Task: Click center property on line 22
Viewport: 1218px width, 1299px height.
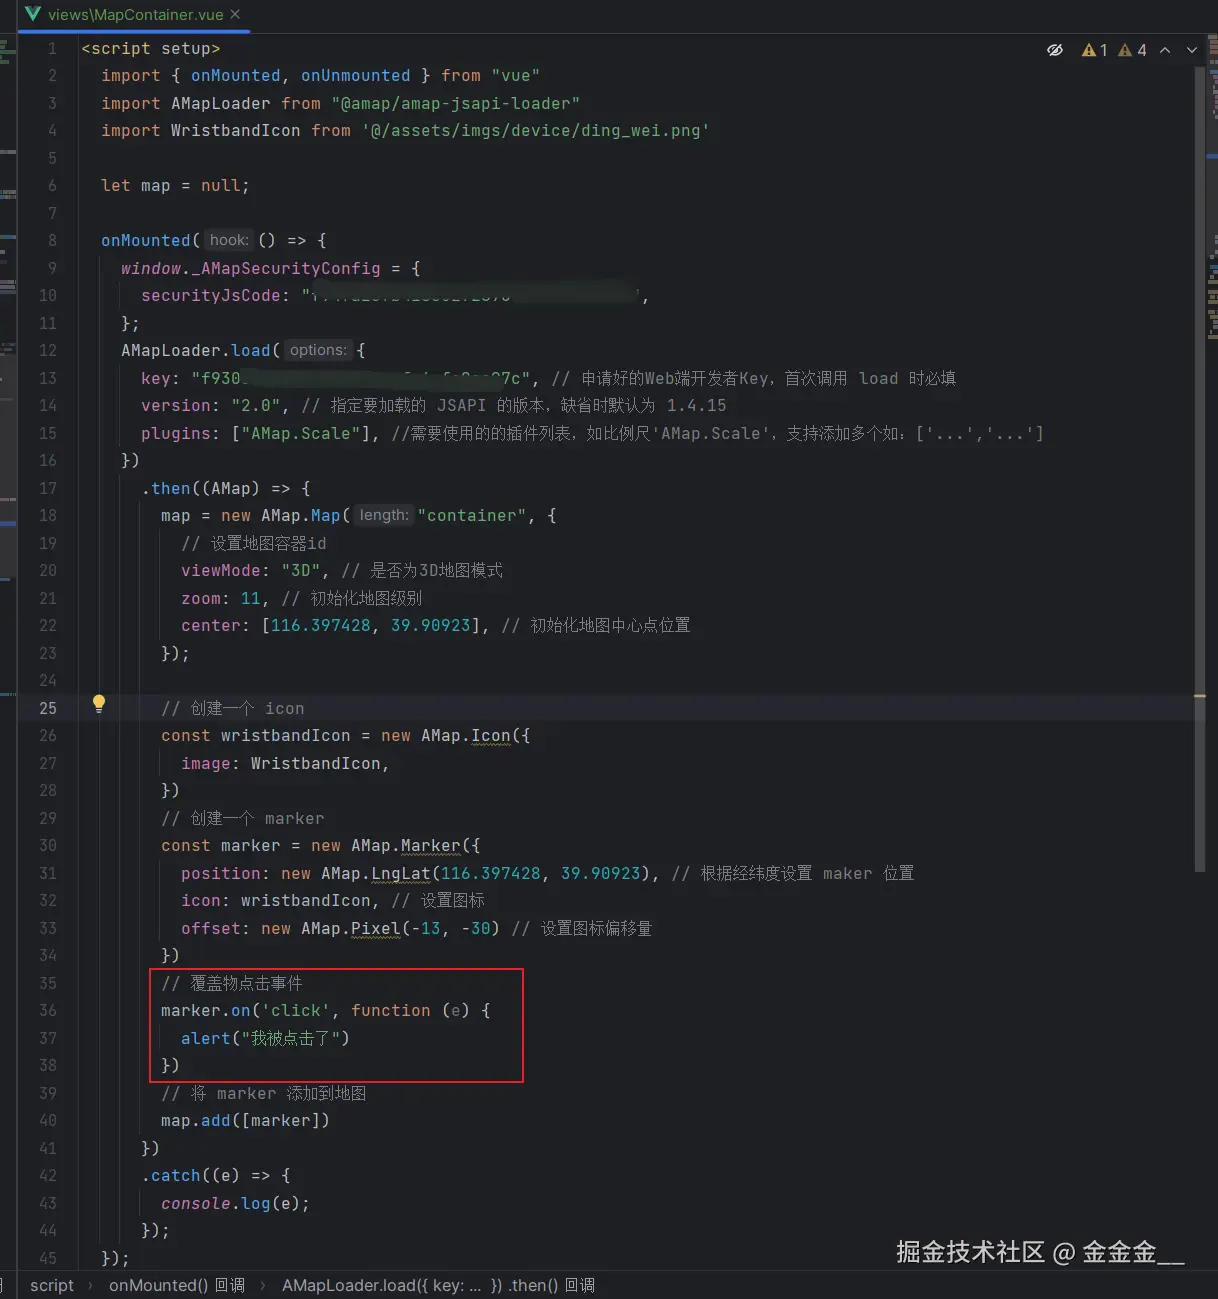Action: point(211,626)
